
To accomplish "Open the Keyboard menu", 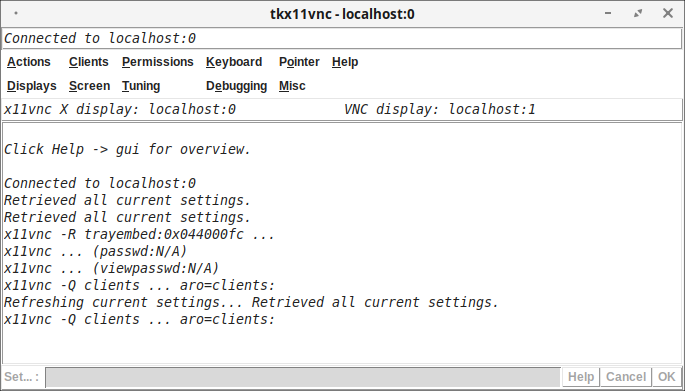I will point(234,62).
